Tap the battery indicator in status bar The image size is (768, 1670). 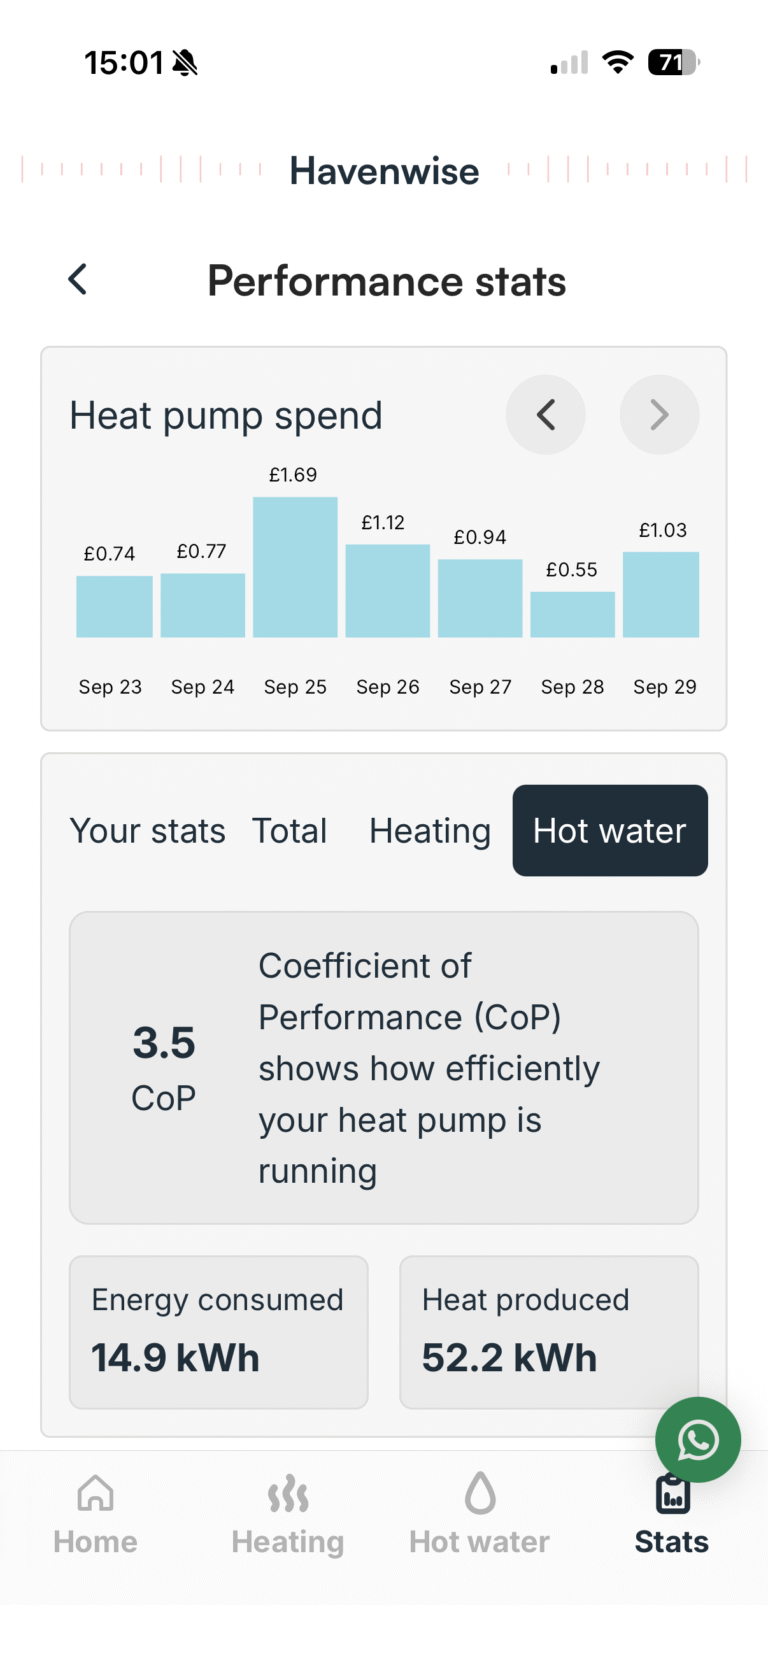click(x=673, y=63)
